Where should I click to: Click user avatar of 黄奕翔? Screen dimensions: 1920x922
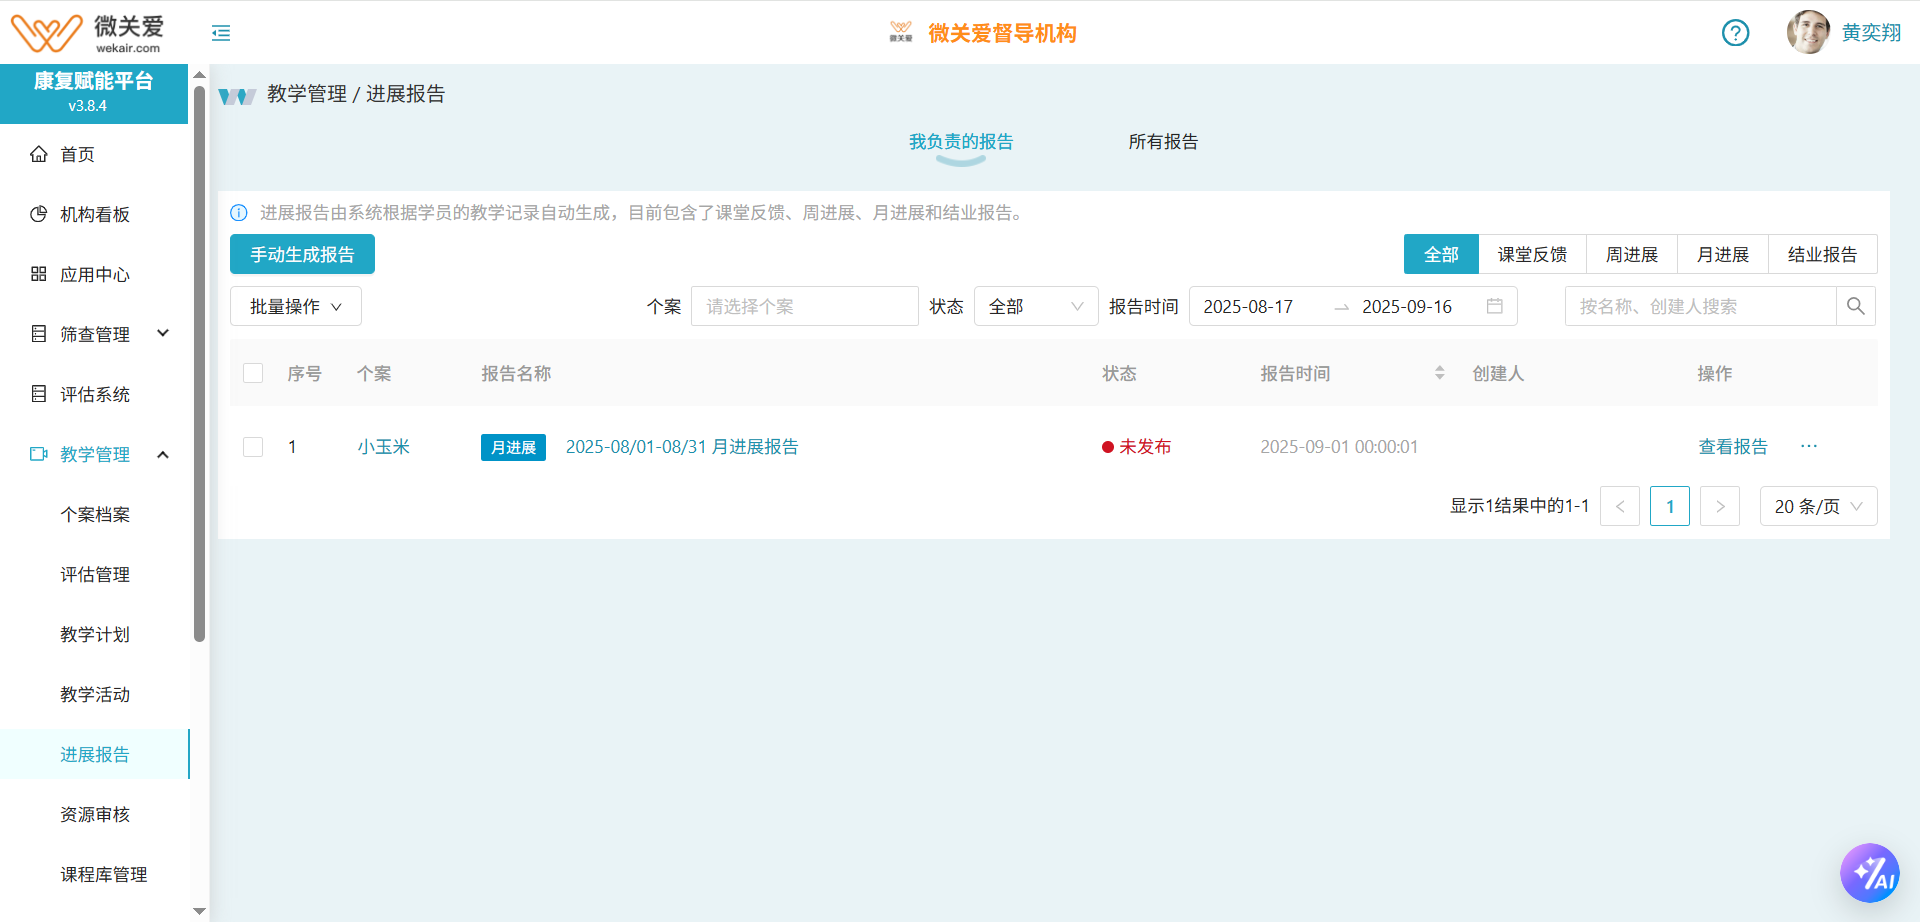1807,33
